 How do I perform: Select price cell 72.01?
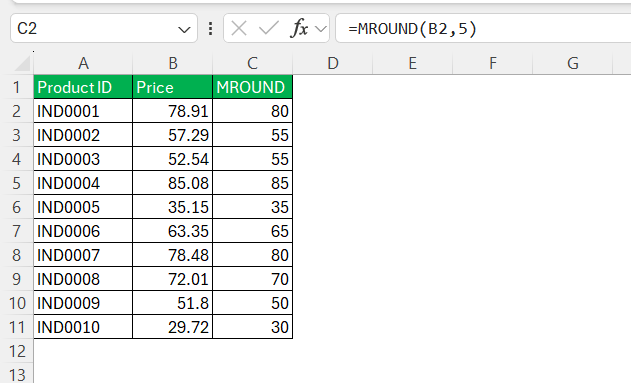pos(173,279)
